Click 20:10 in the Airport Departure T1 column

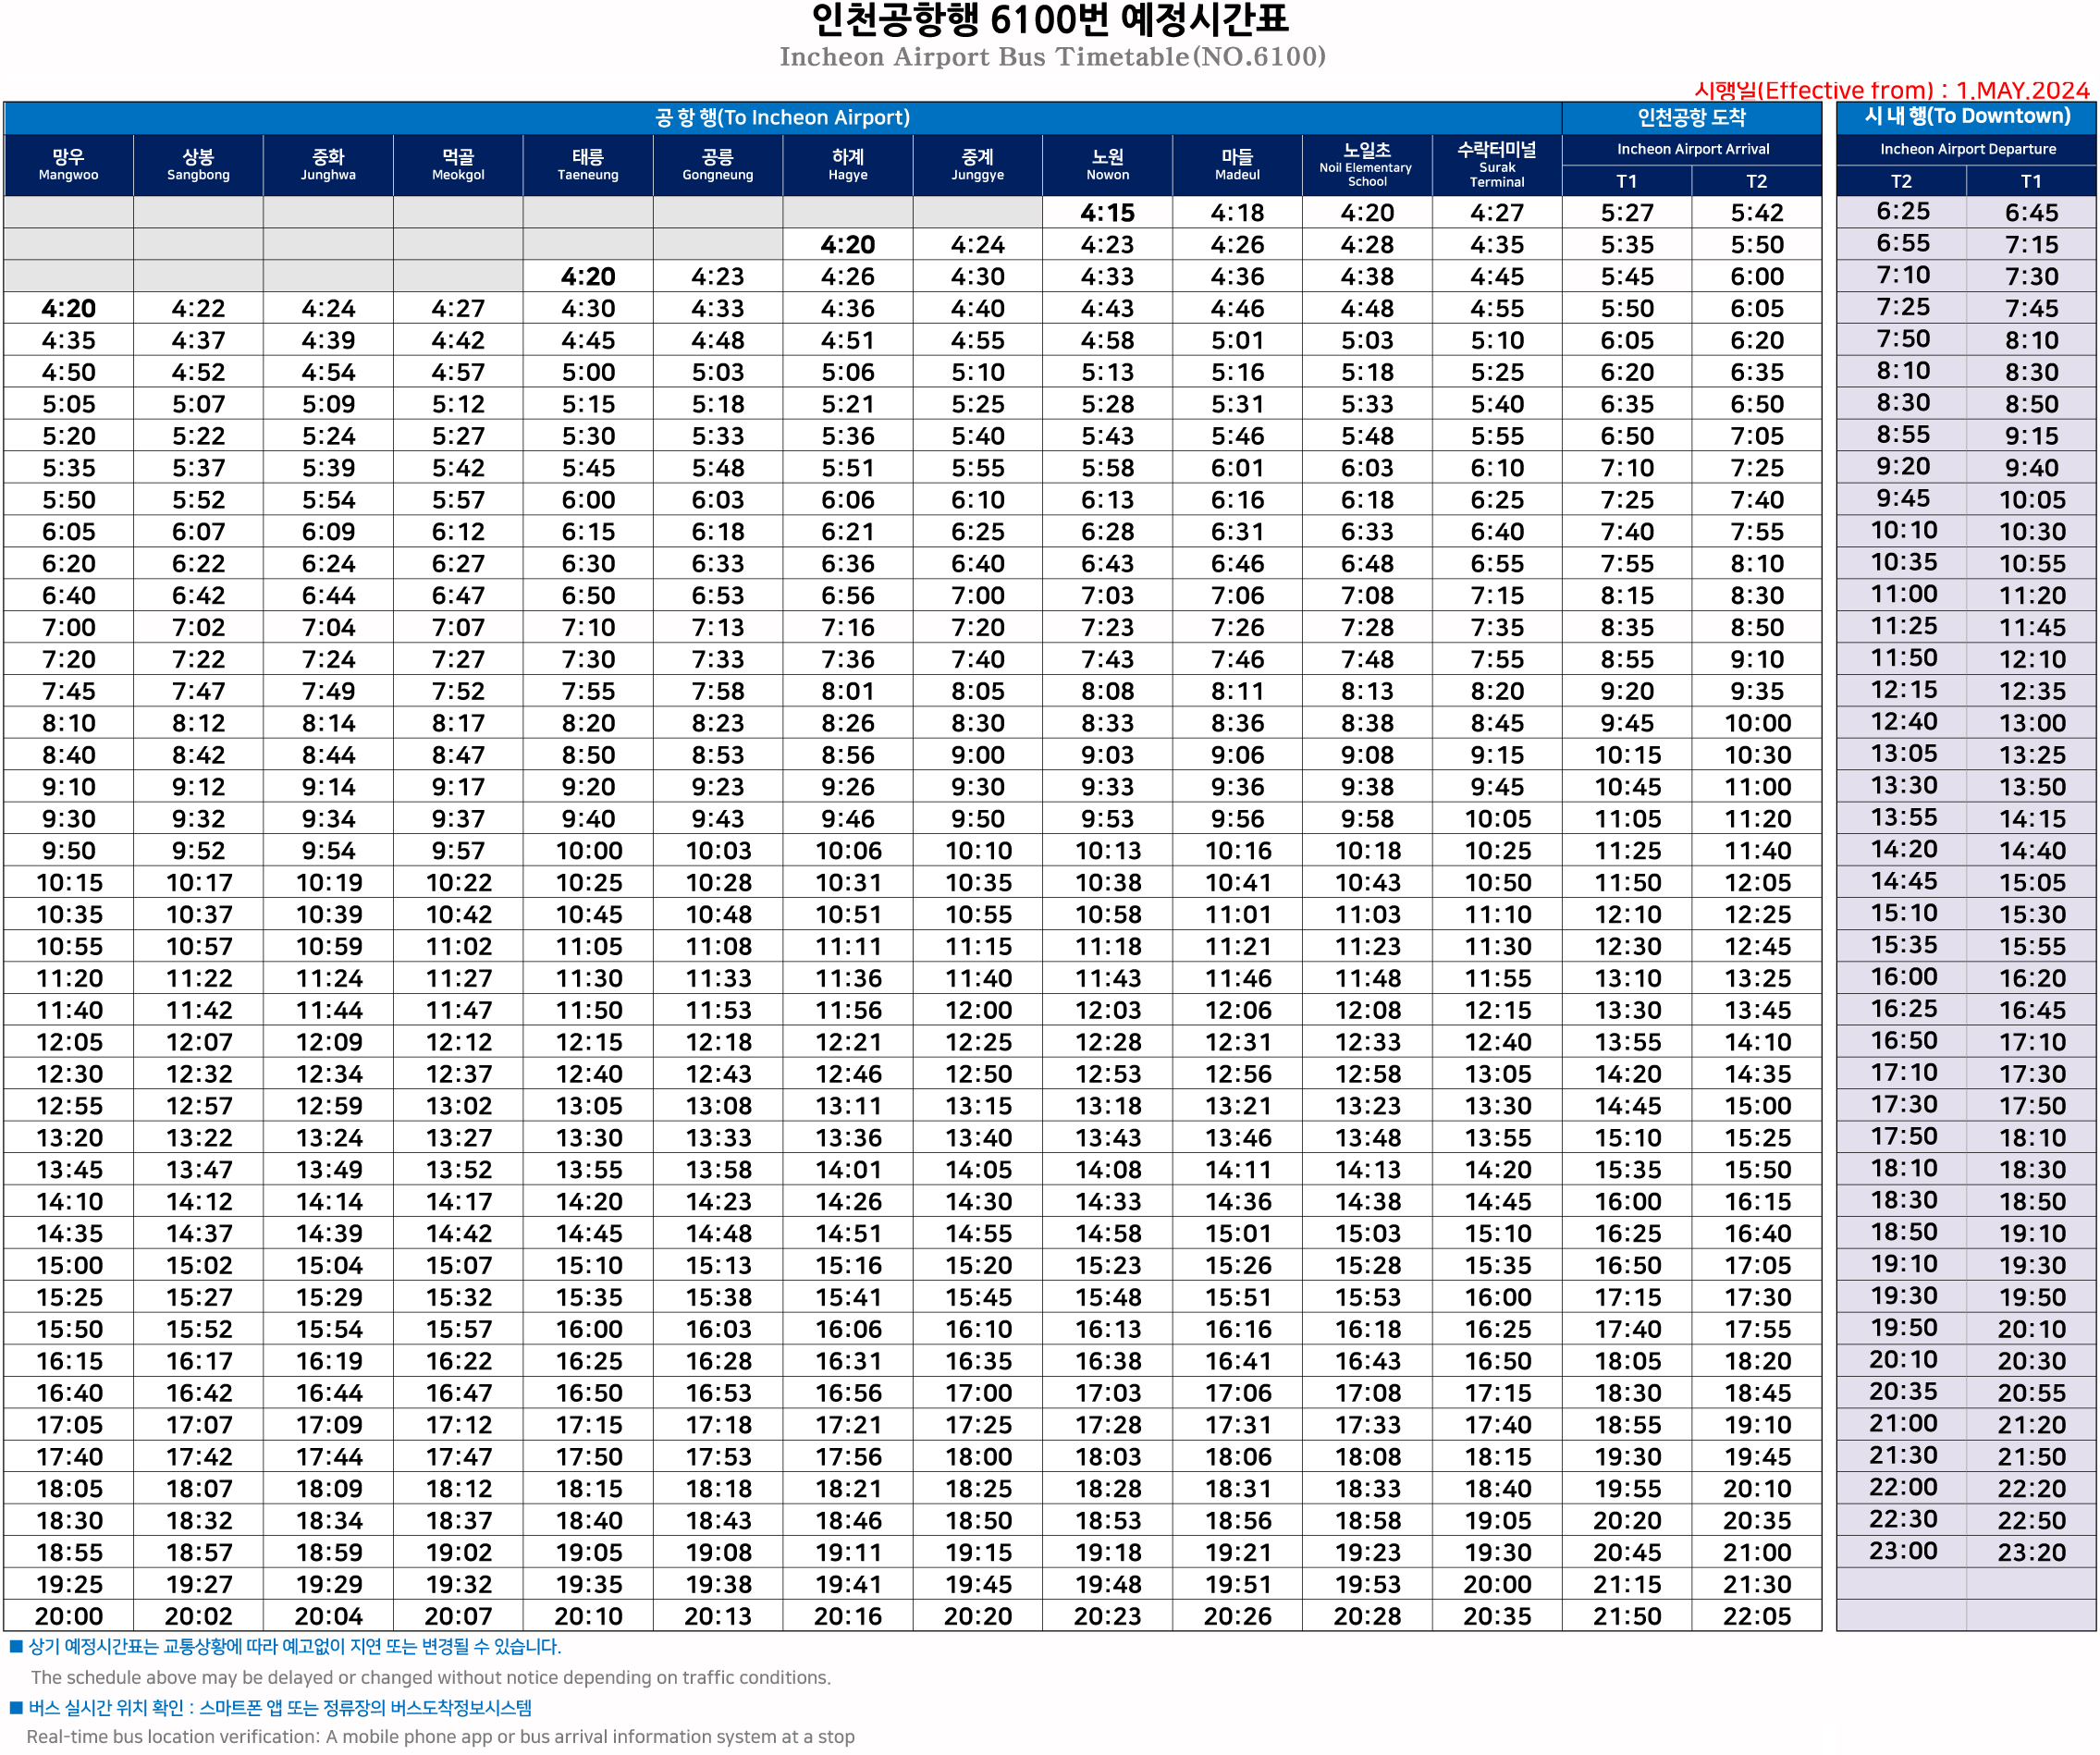coord(2032,1329)
